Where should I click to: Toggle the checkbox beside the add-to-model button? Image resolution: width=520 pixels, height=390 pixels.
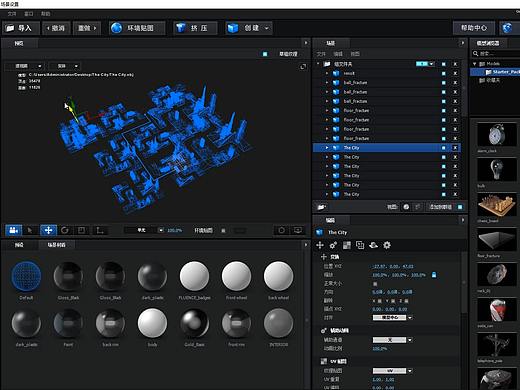tap(460, 207)
